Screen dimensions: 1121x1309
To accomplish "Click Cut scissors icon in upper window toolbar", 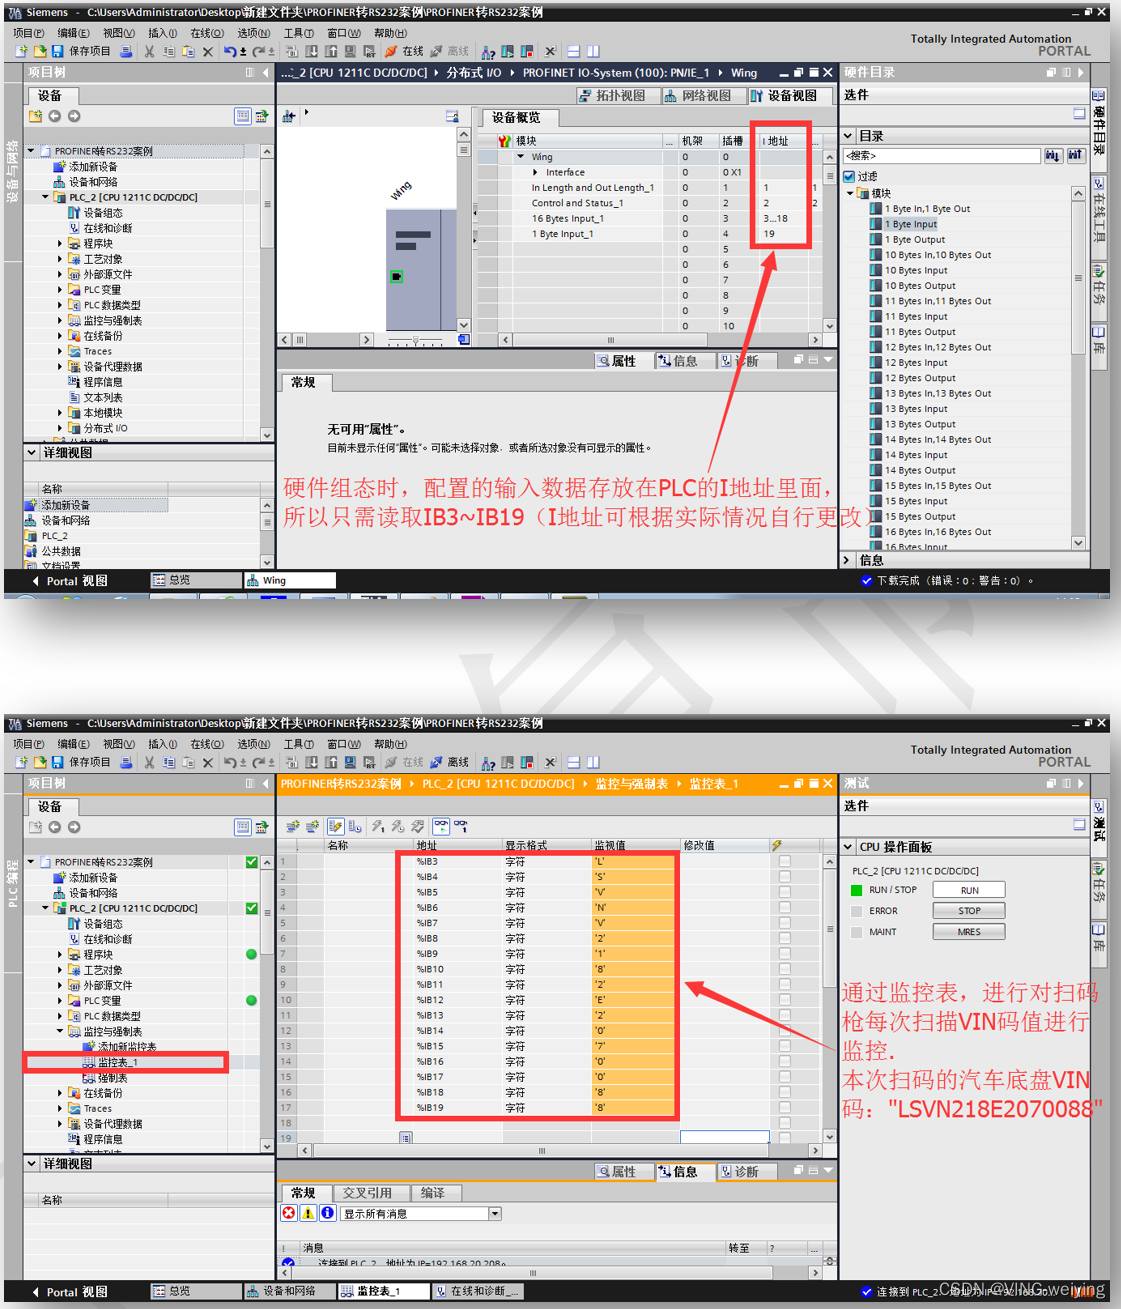I will 149,52.
